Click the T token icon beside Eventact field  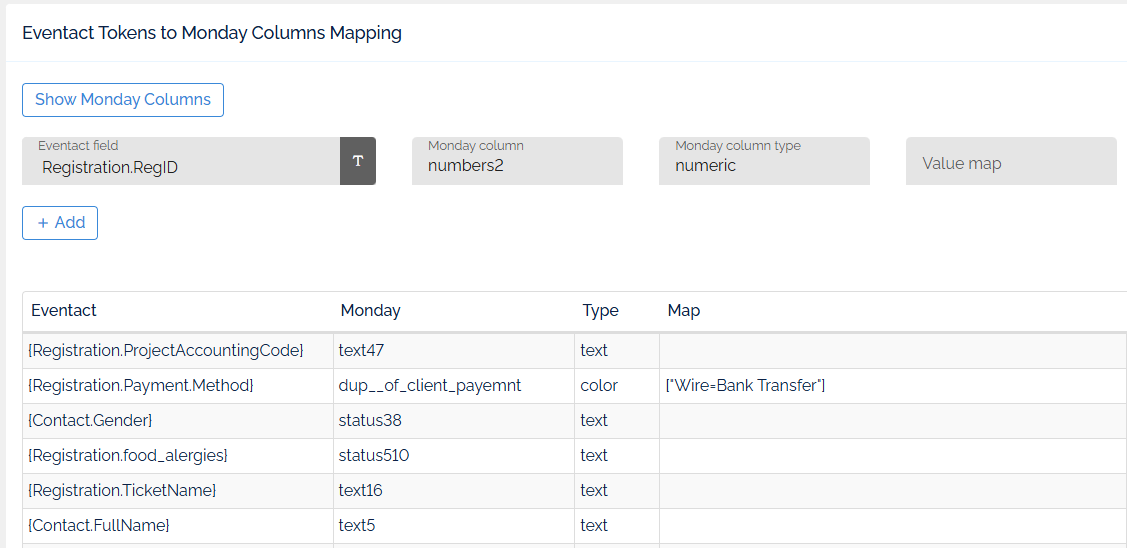(358, 161)
